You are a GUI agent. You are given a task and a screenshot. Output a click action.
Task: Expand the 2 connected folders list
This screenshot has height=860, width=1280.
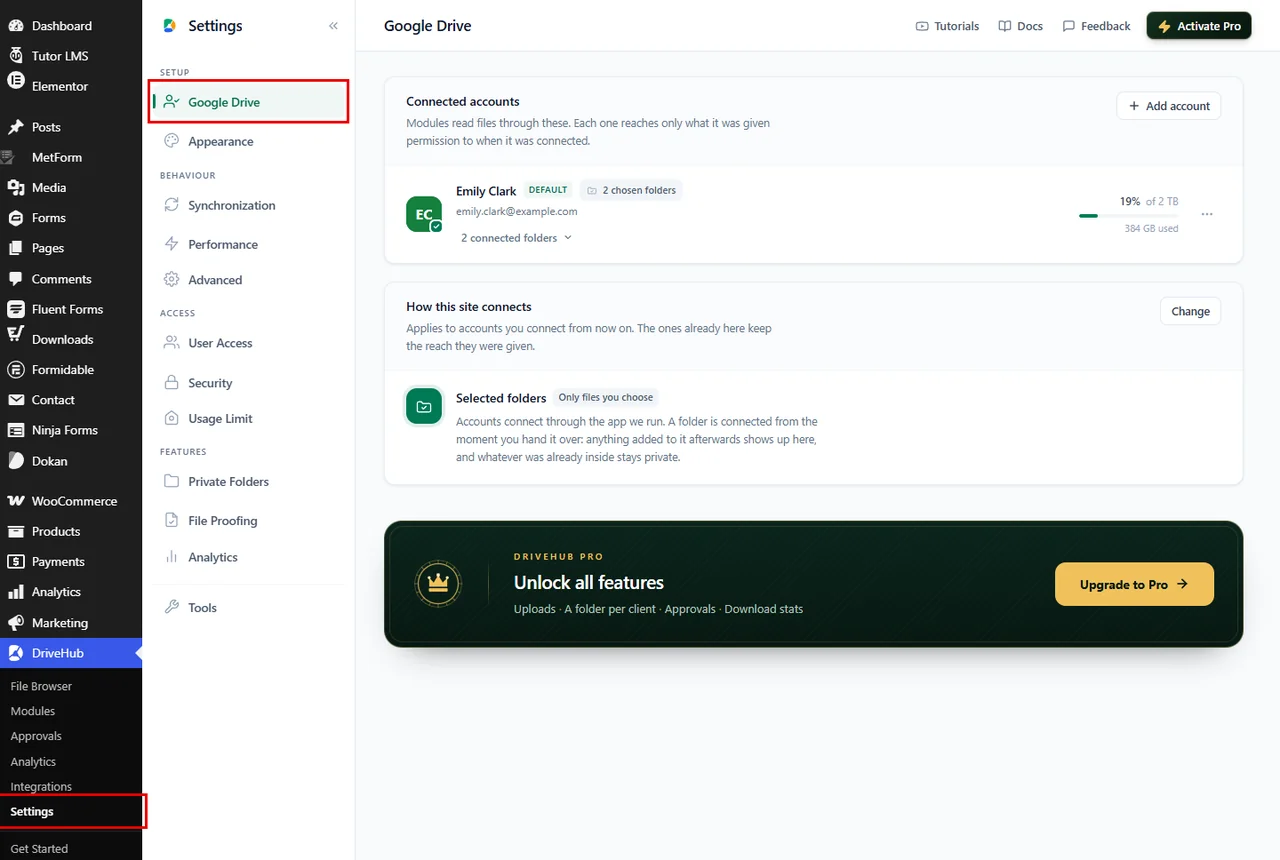tap(516, 238)
